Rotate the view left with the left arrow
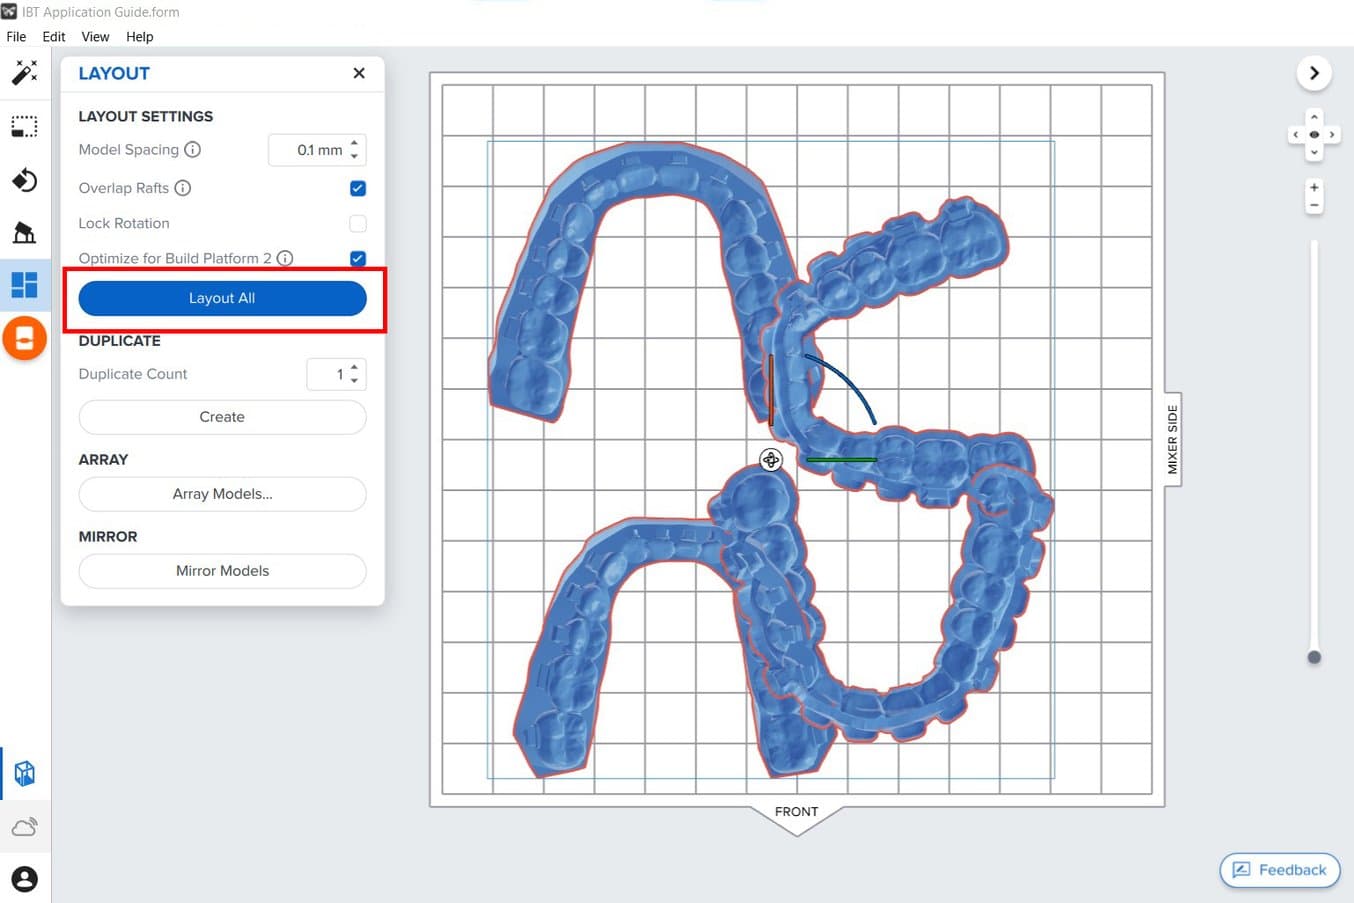The height and width of the screenshot is (903, 1354). 1296,134
